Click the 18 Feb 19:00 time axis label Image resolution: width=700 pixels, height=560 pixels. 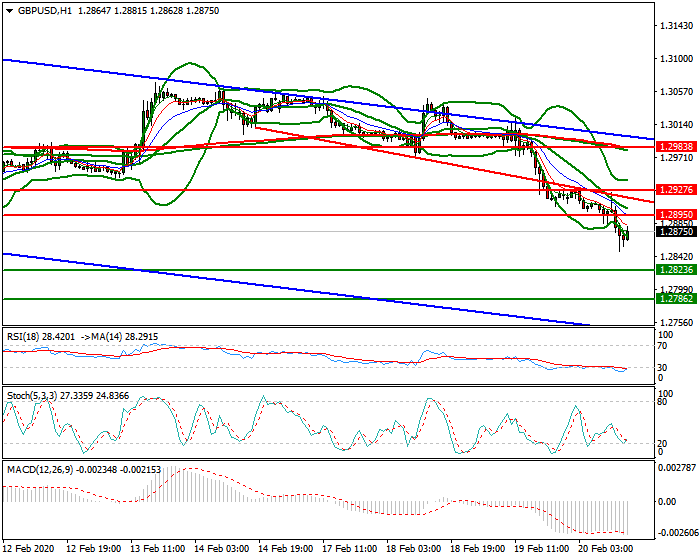click(478, 548)
